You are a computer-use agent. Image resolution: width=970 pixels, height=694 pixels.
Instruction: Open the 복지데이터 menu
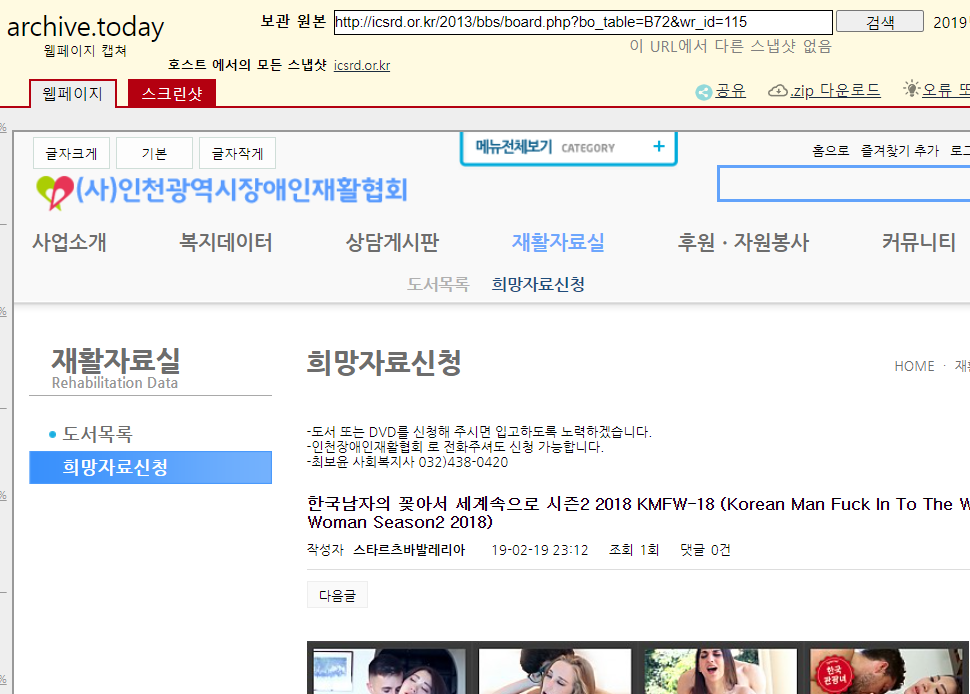coord(225,242)
